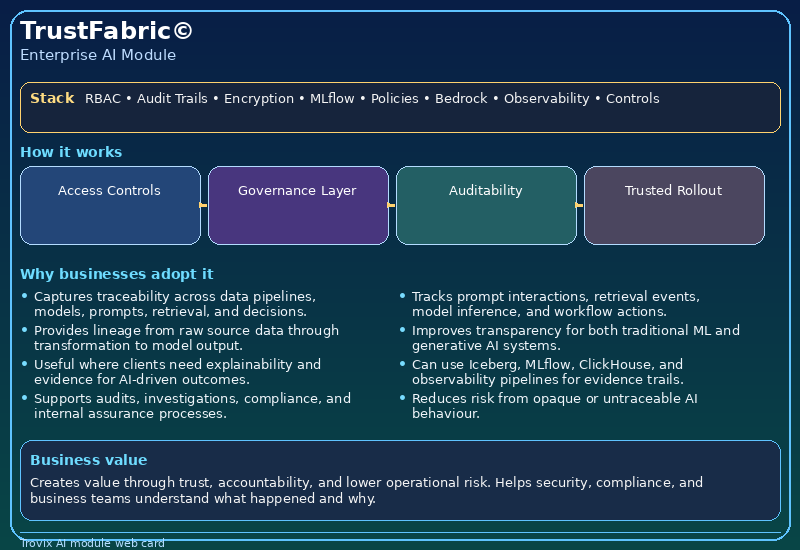
Task: Select Encryption in the Stack list
Action: tap(259, 98)
